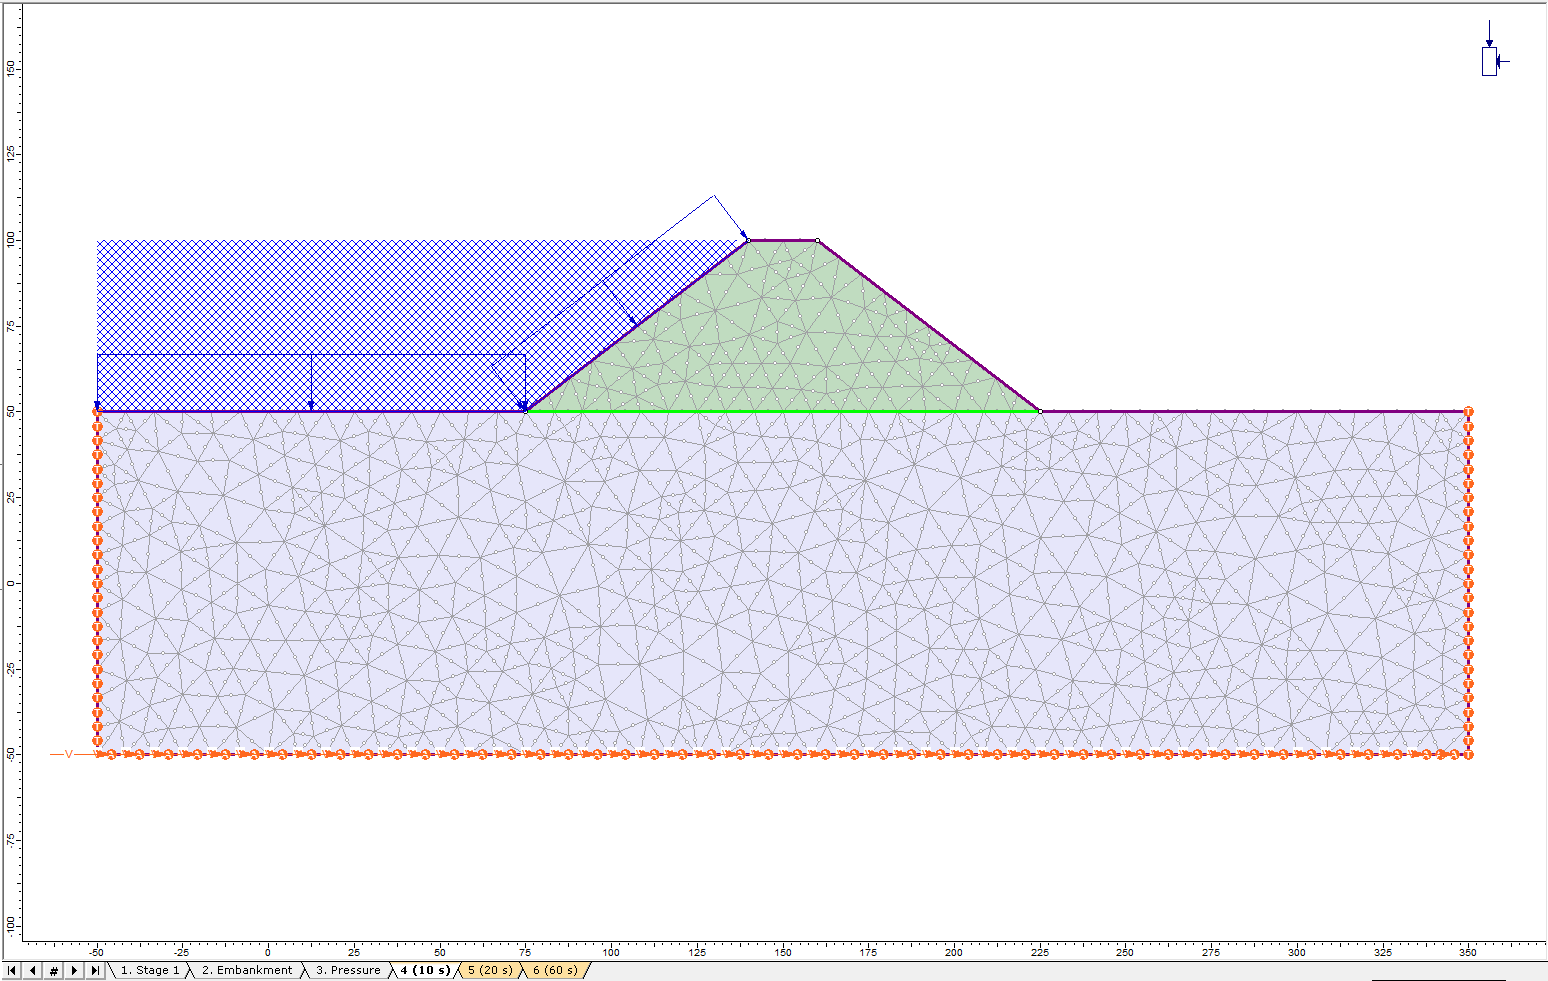Select the active '4 (10 s)' tab
This screenshot has width=1548, height=981.
tap(425, 970)
